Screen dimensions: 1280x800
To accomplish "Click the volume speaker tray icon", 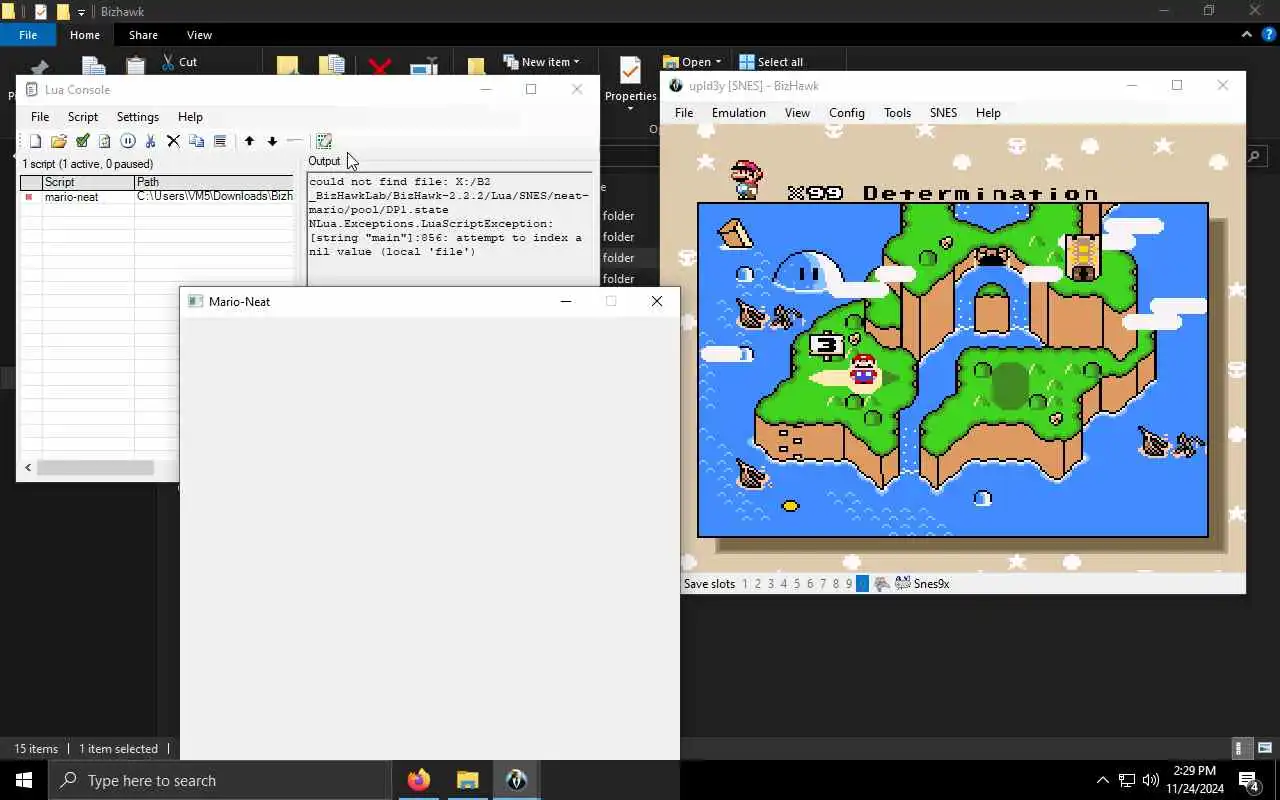I will click(1150, 780).
